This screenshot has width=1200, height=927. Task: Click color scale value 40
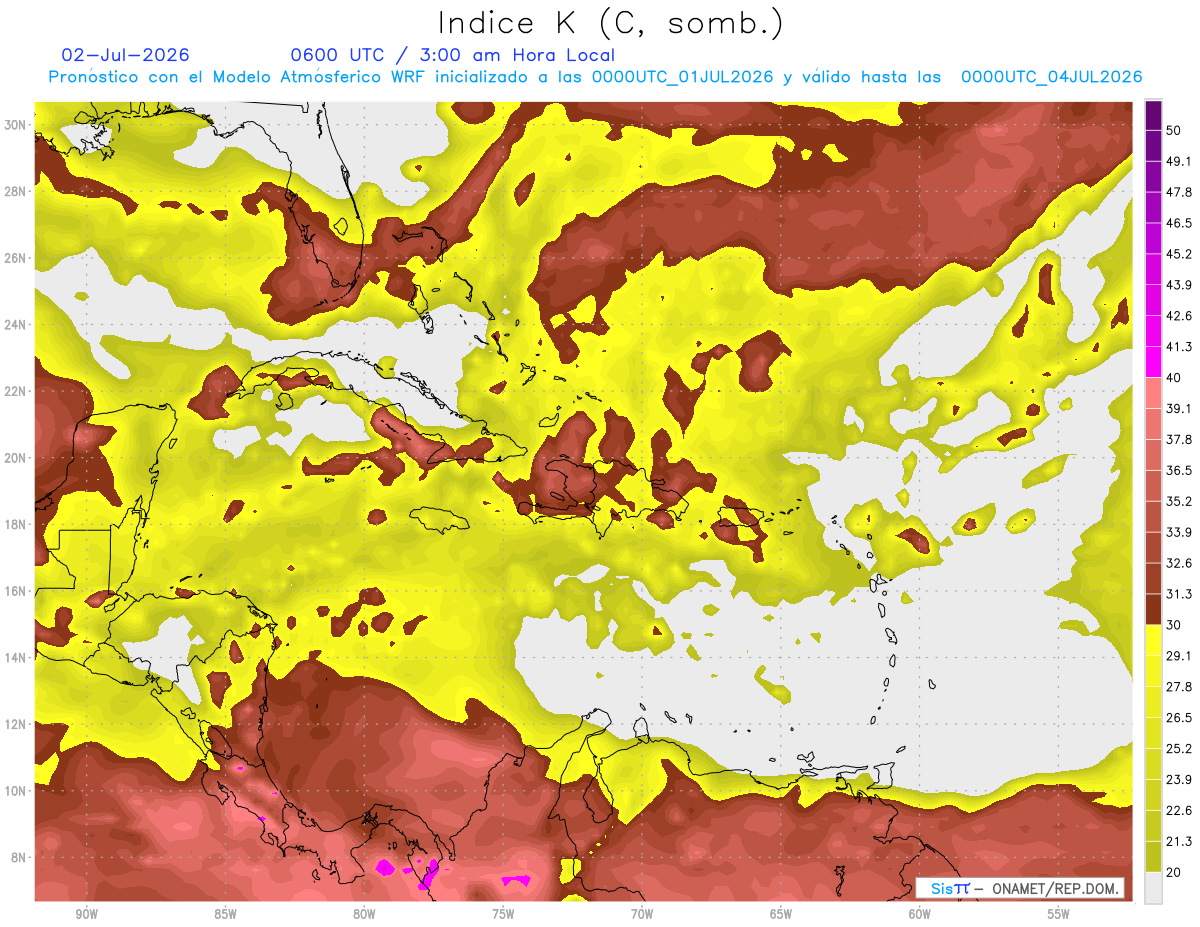(x=1175, y=377)
